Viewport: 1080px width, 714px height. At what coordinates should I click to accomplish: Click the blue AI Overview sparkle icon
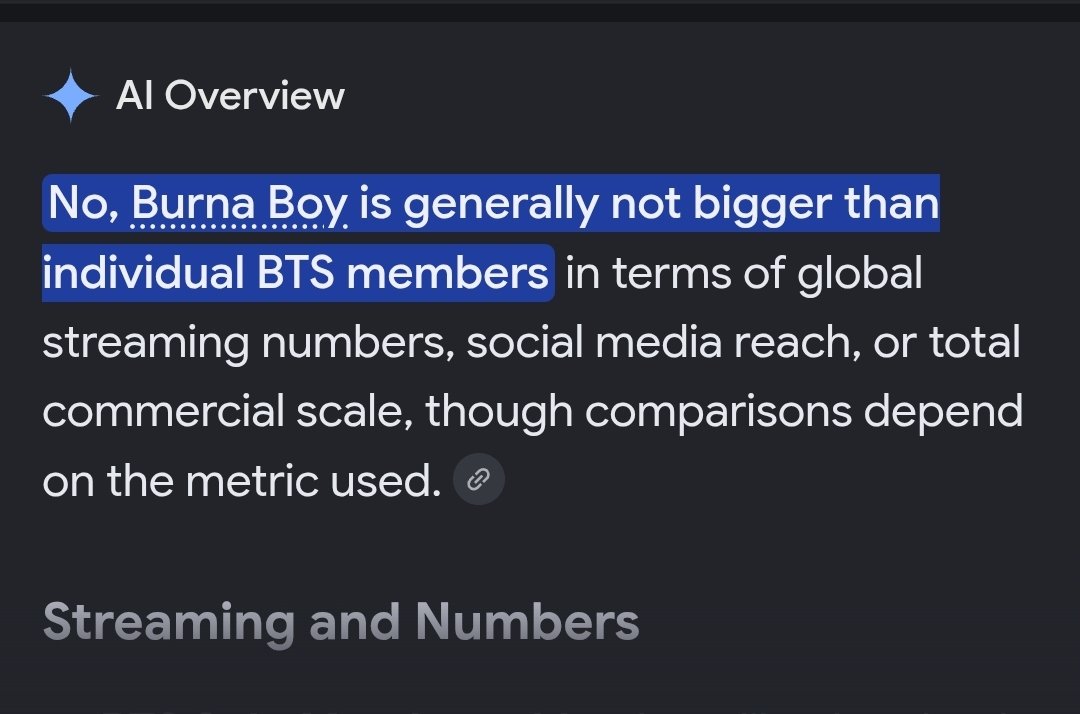tap(70, 95)
